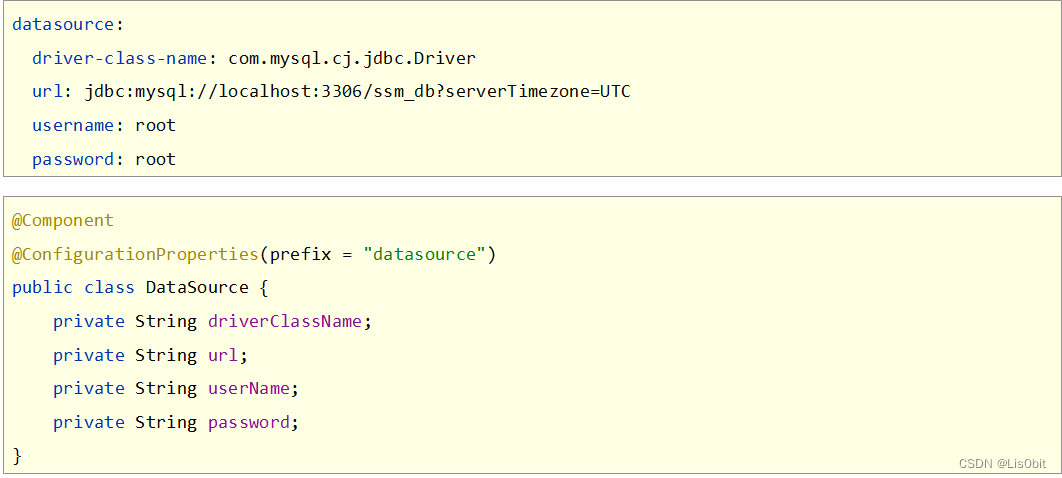Viewport: 1062px width, 478px height.
Task: Click the '@Component' annotation
Action: coord(63,221)
